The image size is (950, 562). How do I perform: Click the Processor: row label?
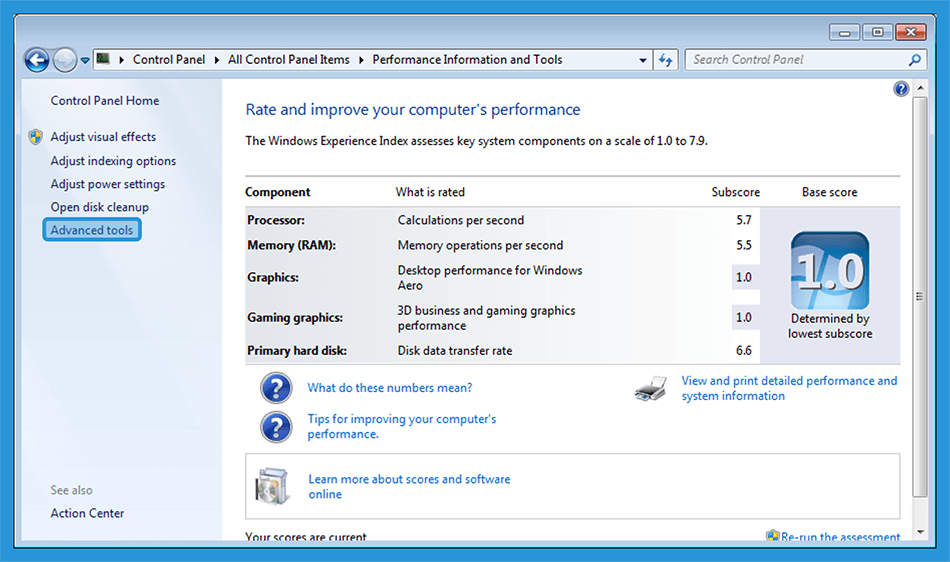click(276, 220)
